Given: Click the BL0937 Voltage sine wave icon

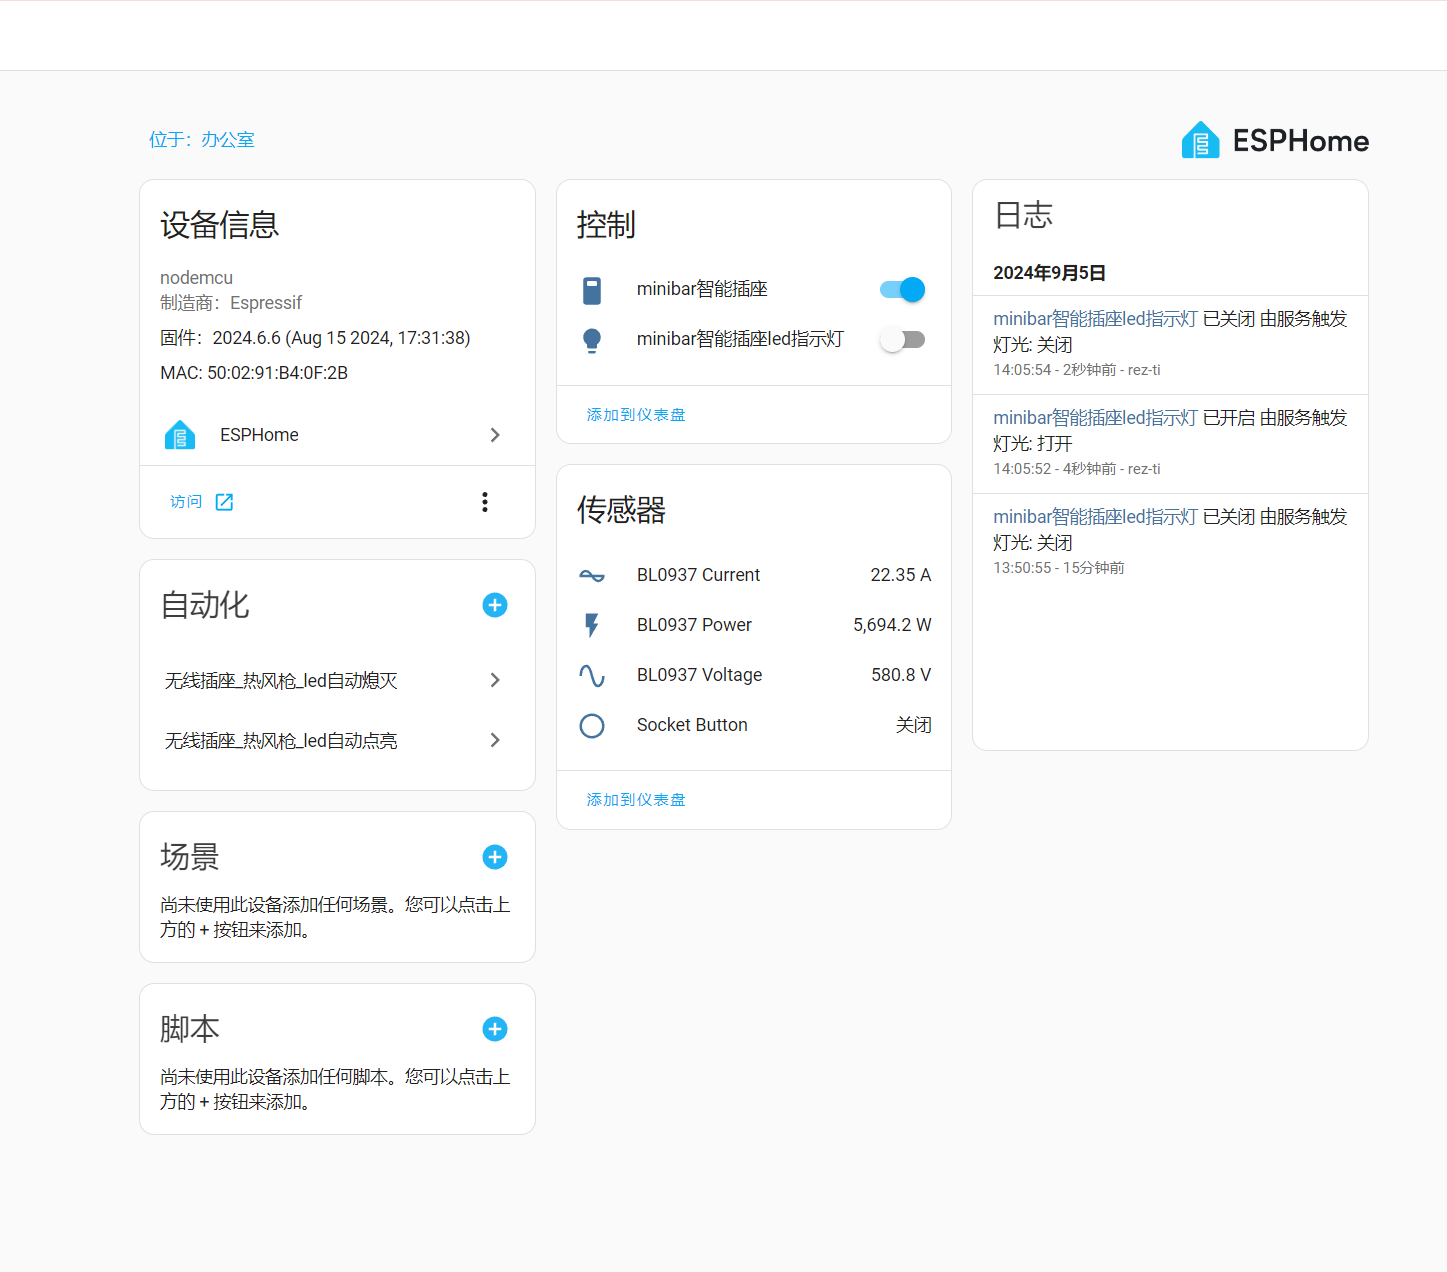Looking at the screenshot, I should [592, 675].
